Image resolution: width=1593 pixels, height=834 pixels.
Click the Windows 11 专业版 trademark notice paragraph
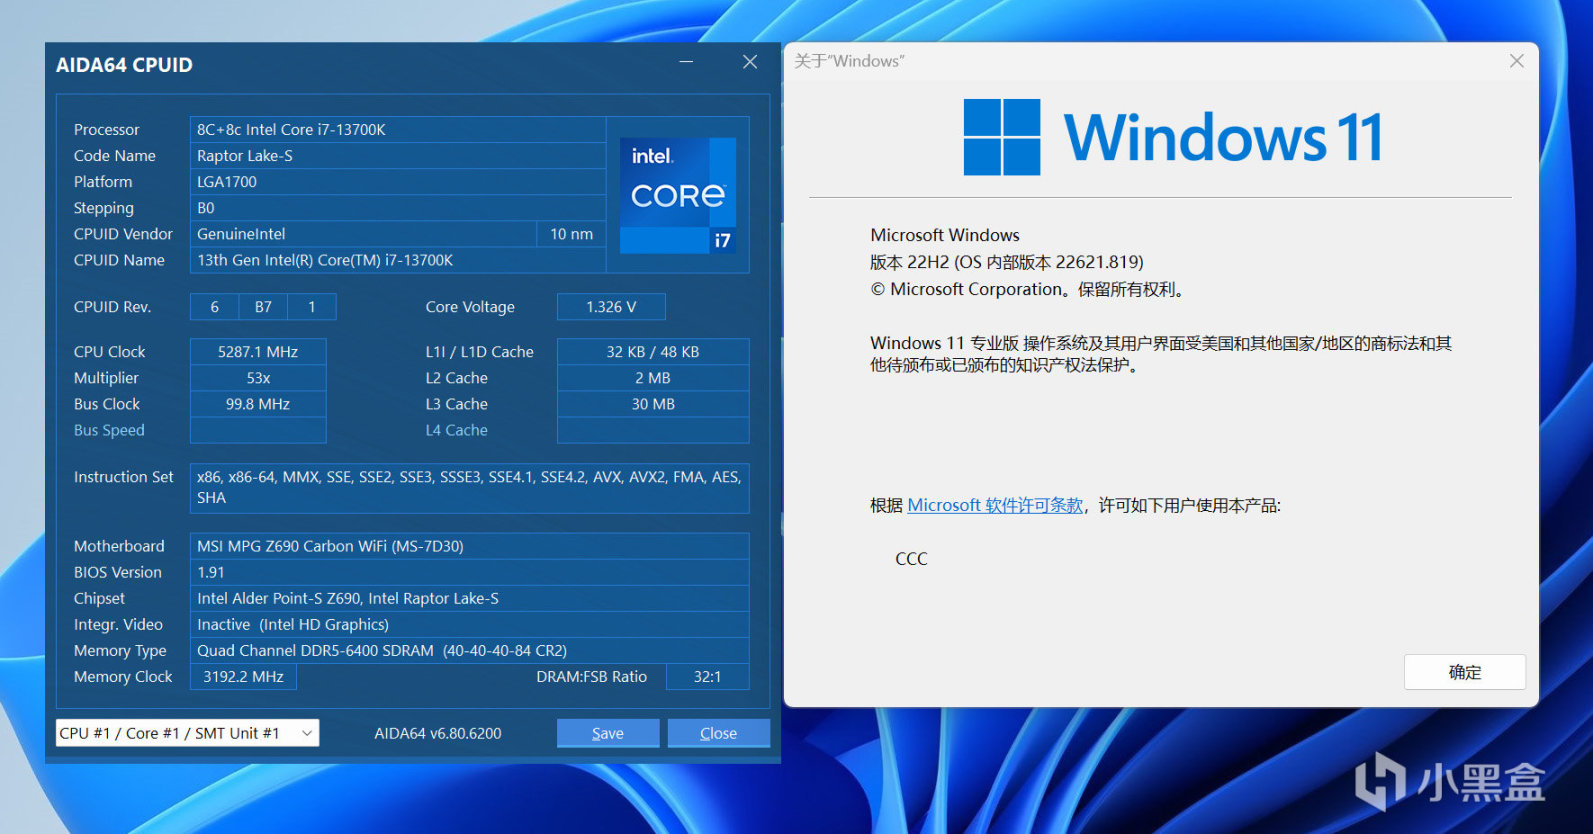1161,354
